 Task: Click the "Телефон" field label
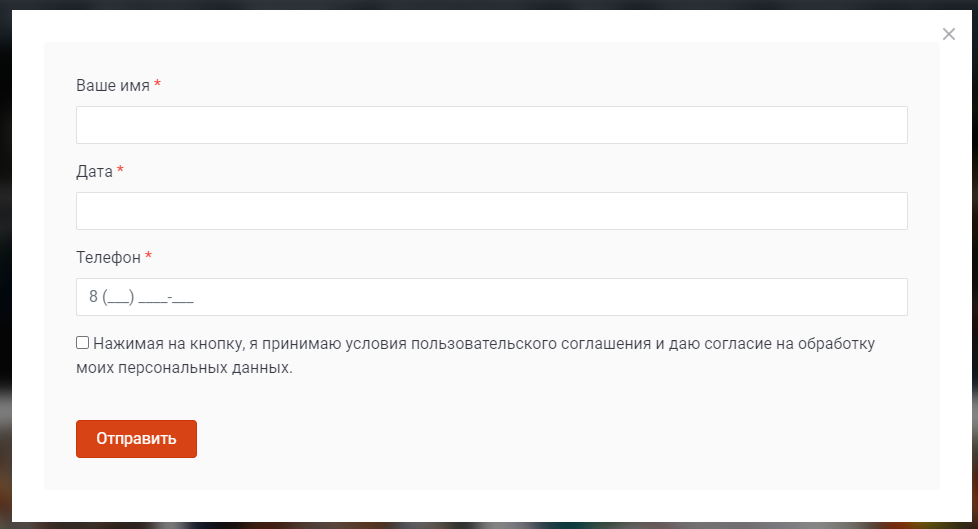[109, 258]
